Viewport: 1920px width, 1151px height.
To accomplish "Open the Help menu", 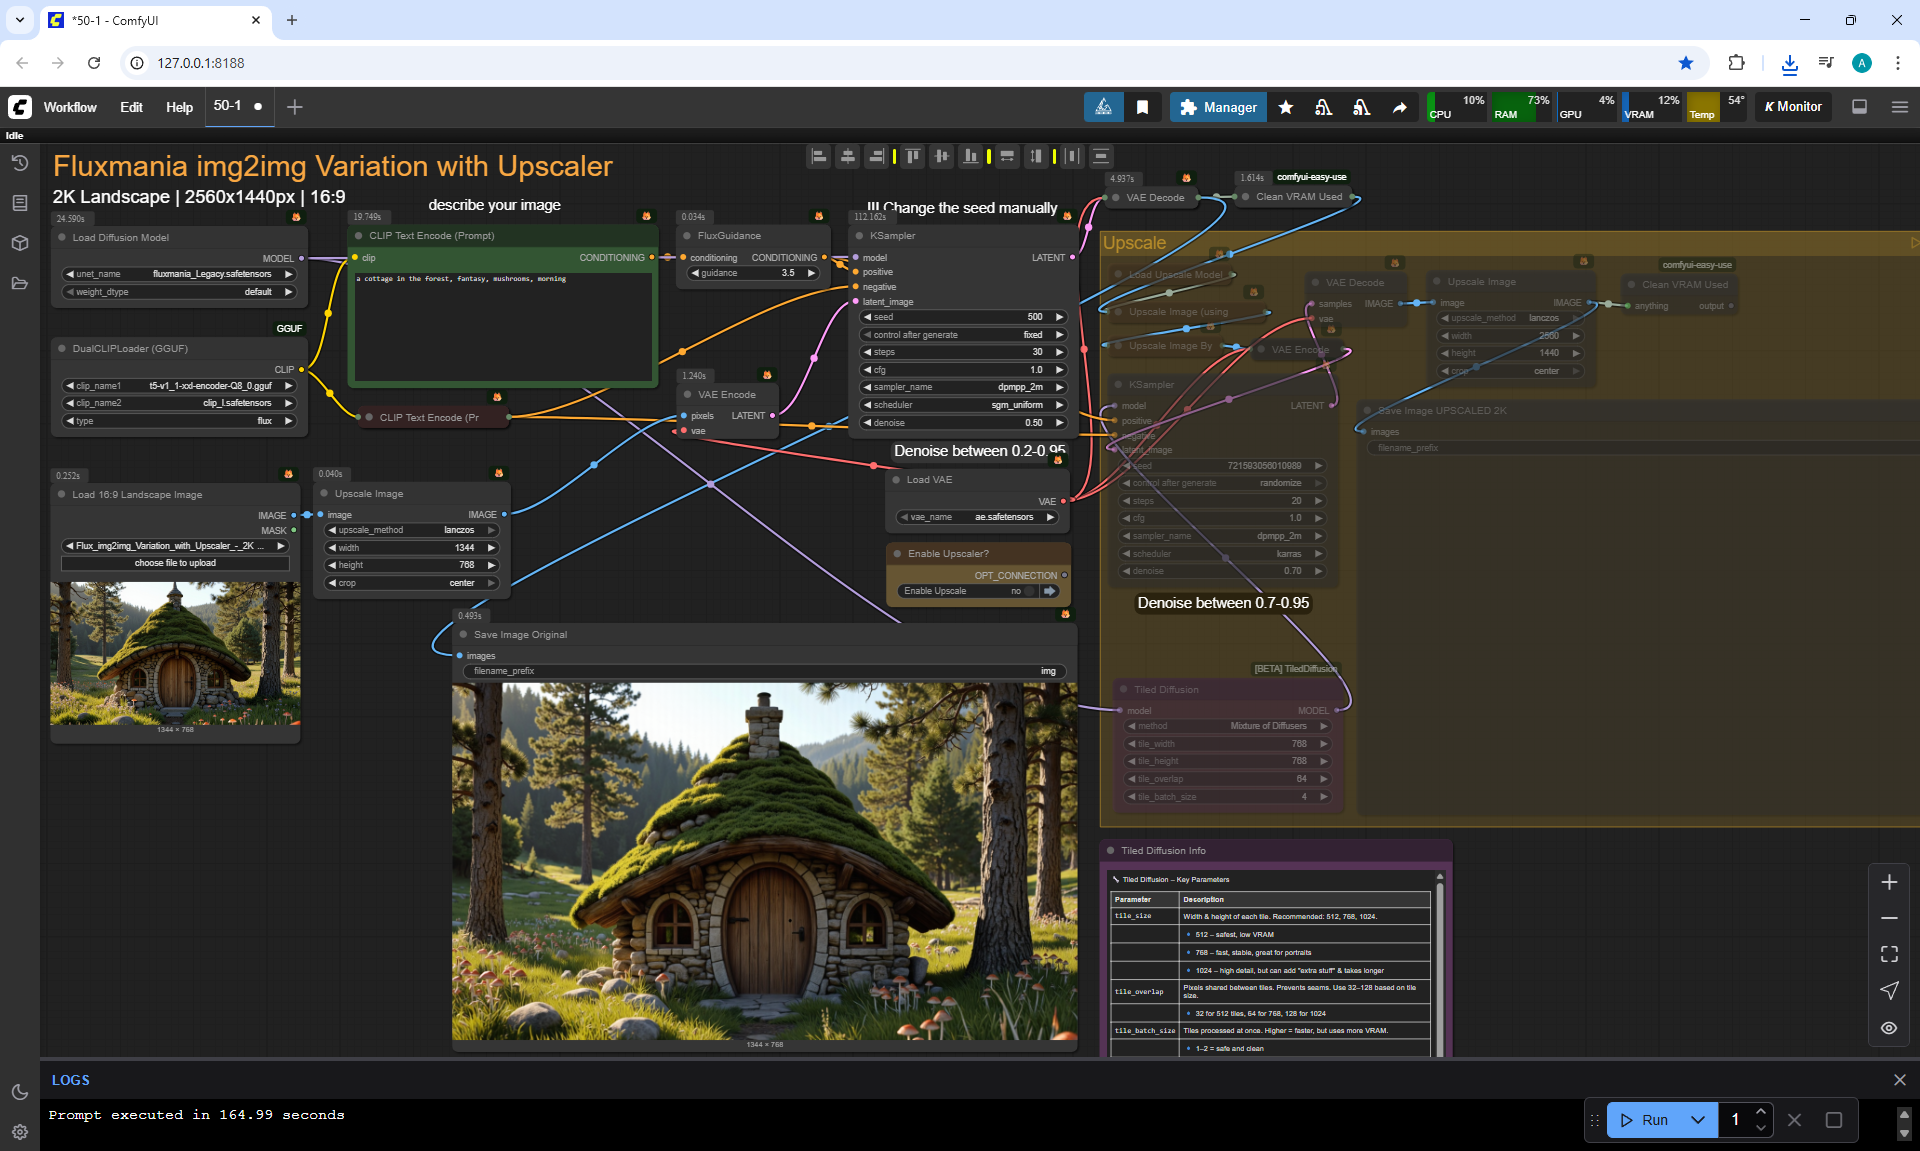I will point(179,107).
